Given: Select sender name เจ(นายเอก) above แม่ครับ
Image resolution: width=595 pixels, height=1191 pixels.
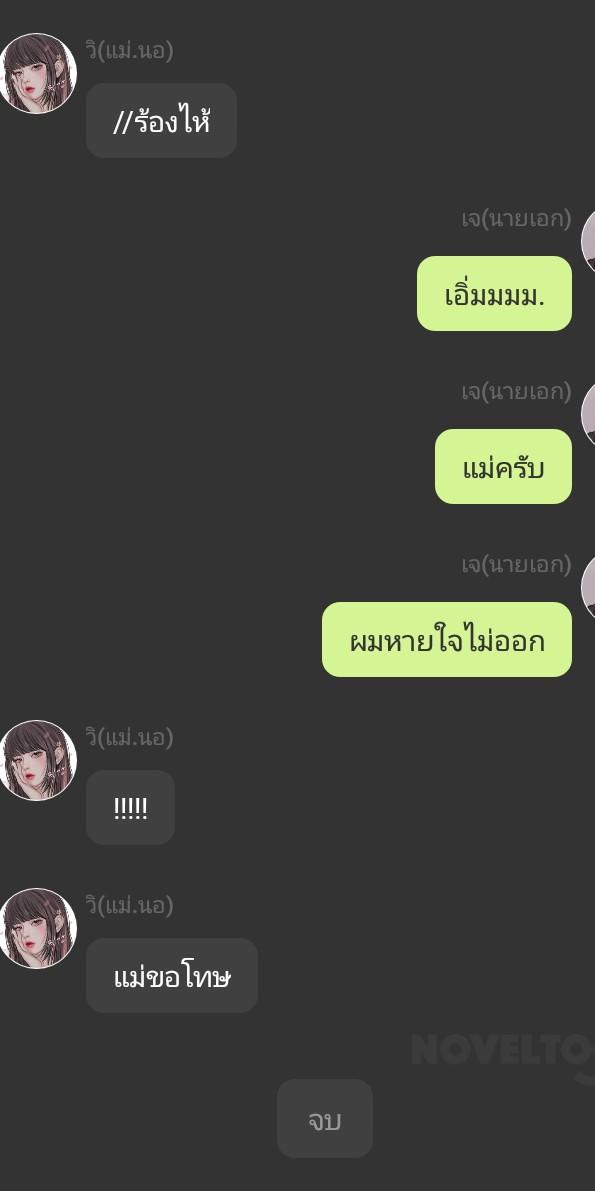Looking at the screenshot, I should 516,392.
